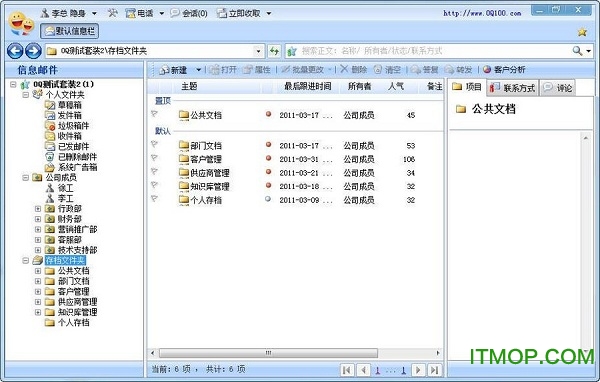This screenshot has height=382, width=600.
Task: Select 个人存档 row in the list
Action: (295, 200)
